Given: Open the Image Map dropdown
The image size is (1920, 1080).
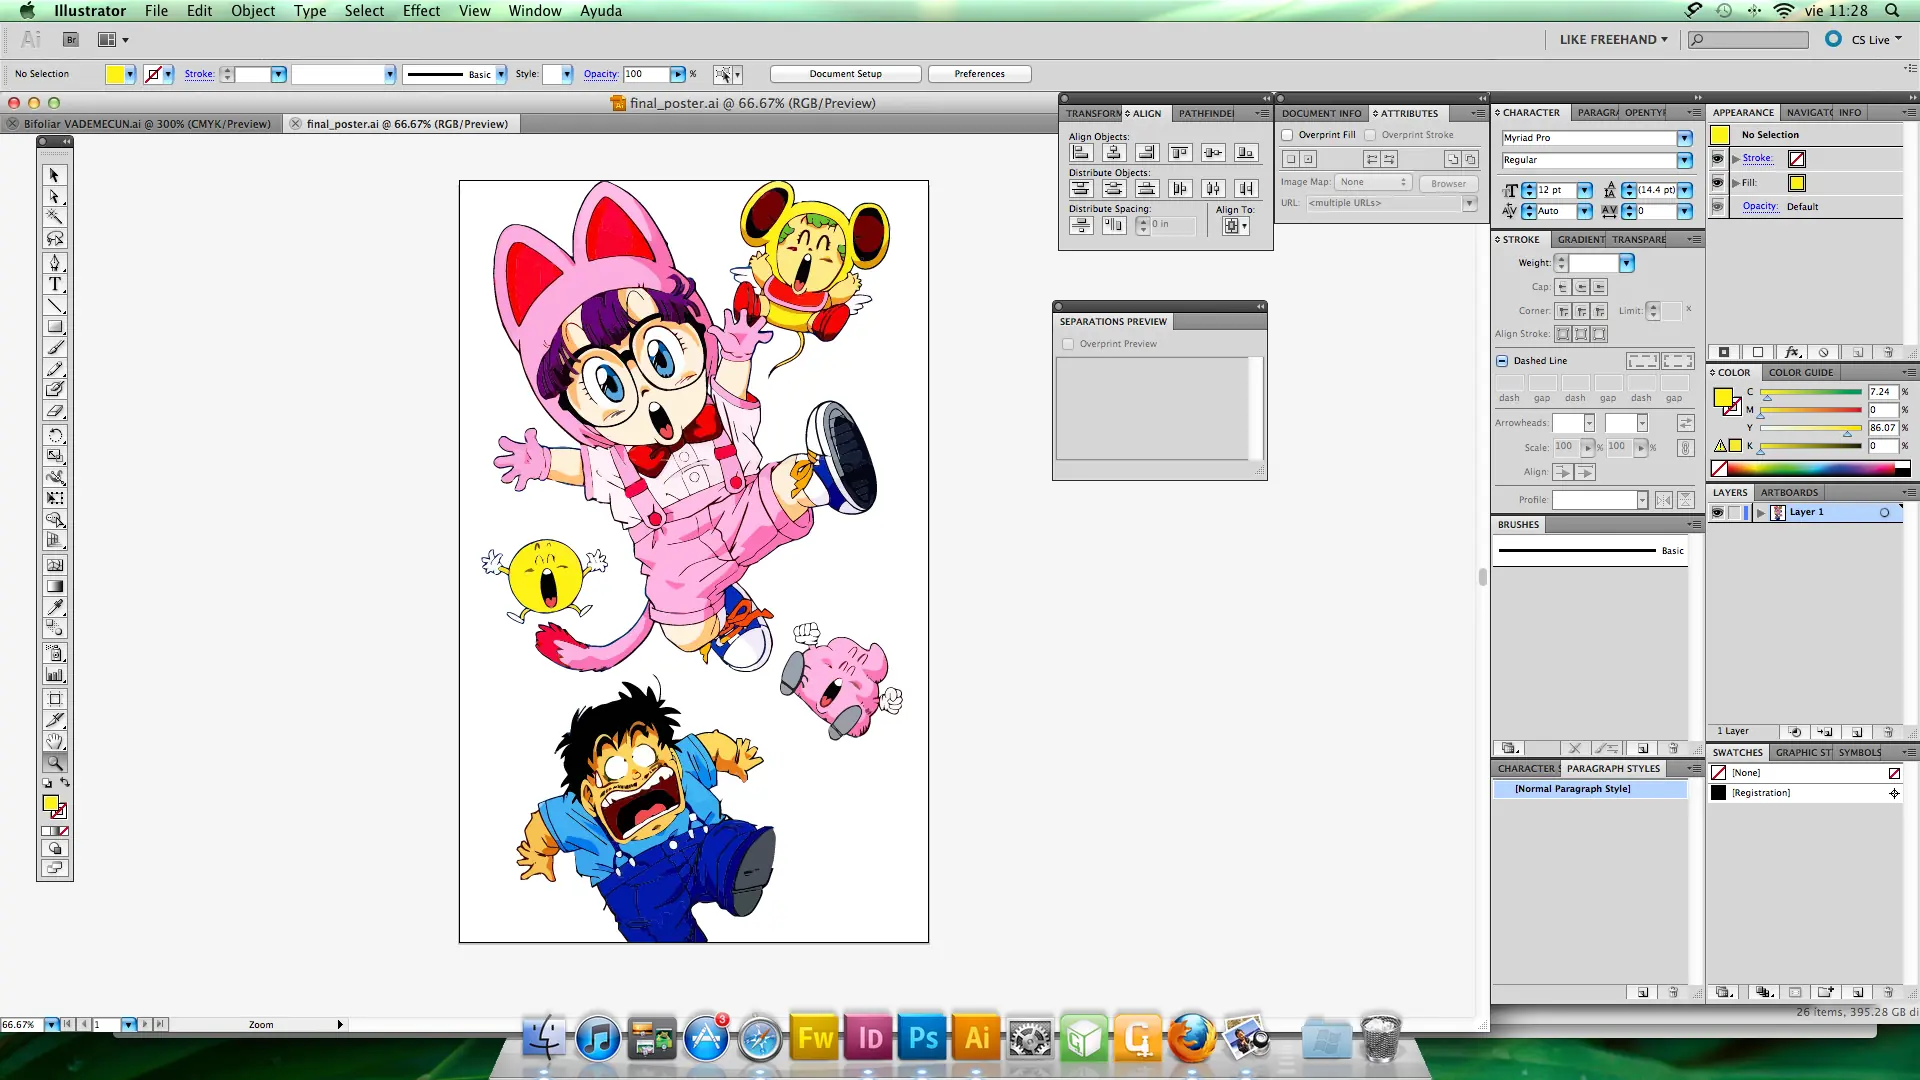Looking at the screenshot, I should (x=1373, y=182).
